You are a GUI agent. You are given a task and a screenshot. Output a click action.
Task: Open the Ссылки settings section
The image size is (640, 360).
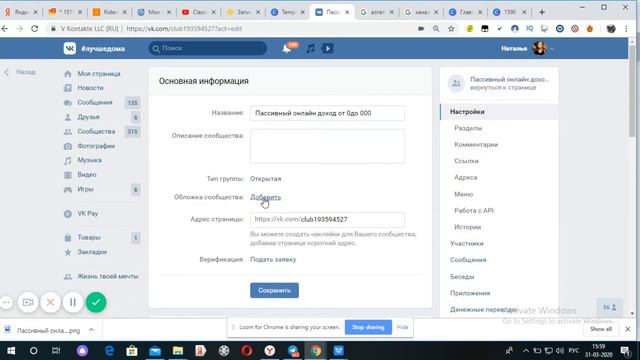pyautogui.click(x=466, y=161)
